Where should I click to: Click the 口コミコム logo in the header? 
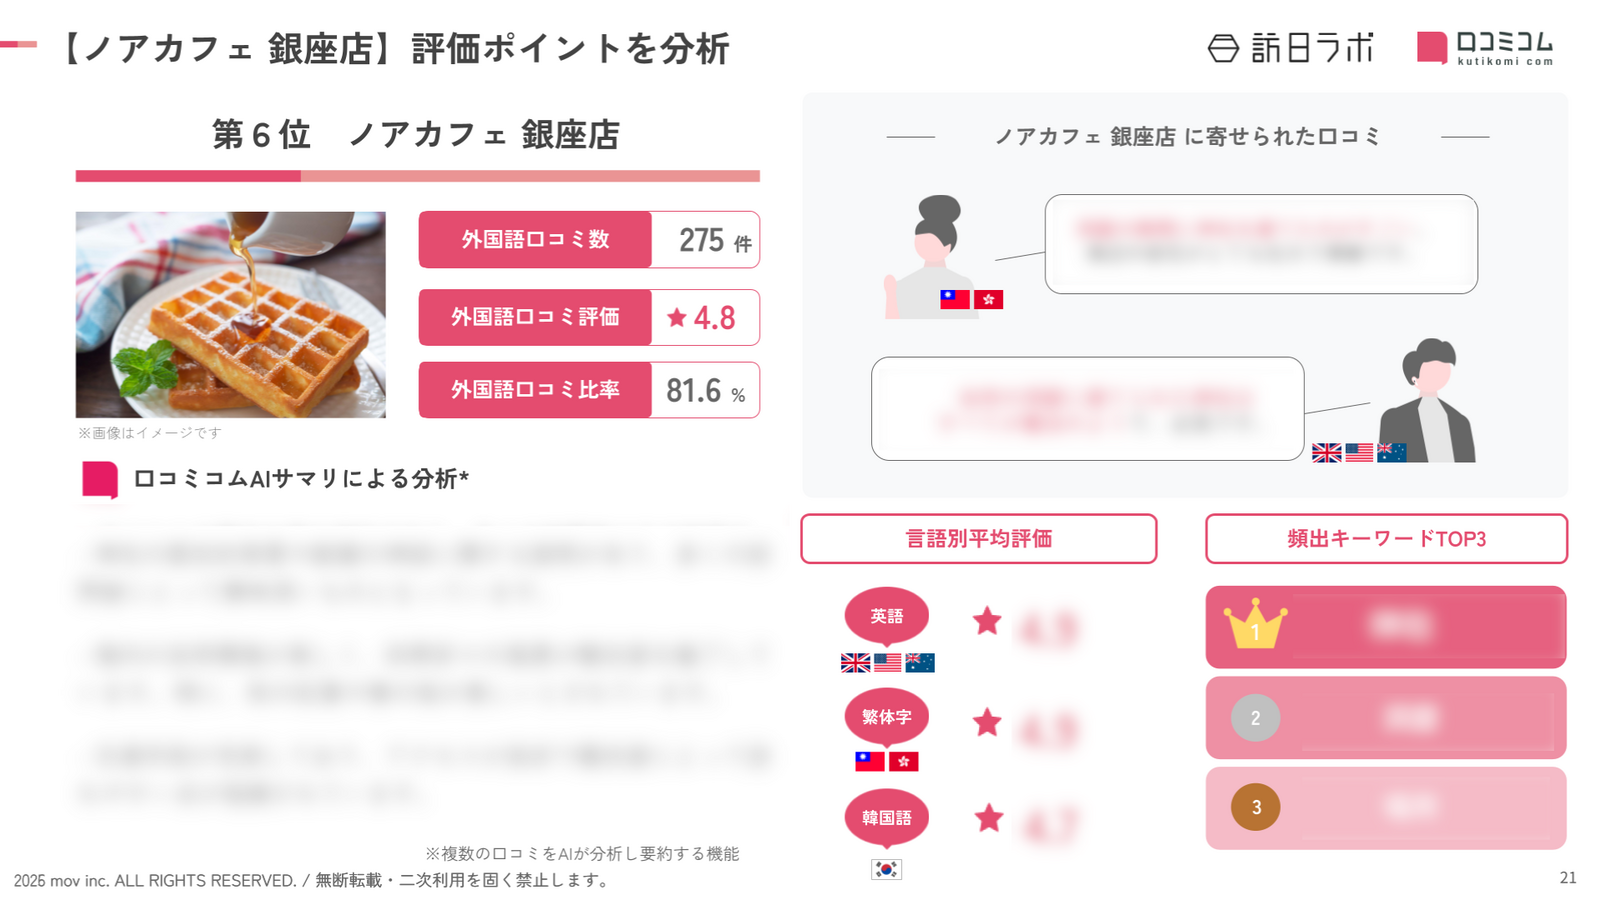1485,47
